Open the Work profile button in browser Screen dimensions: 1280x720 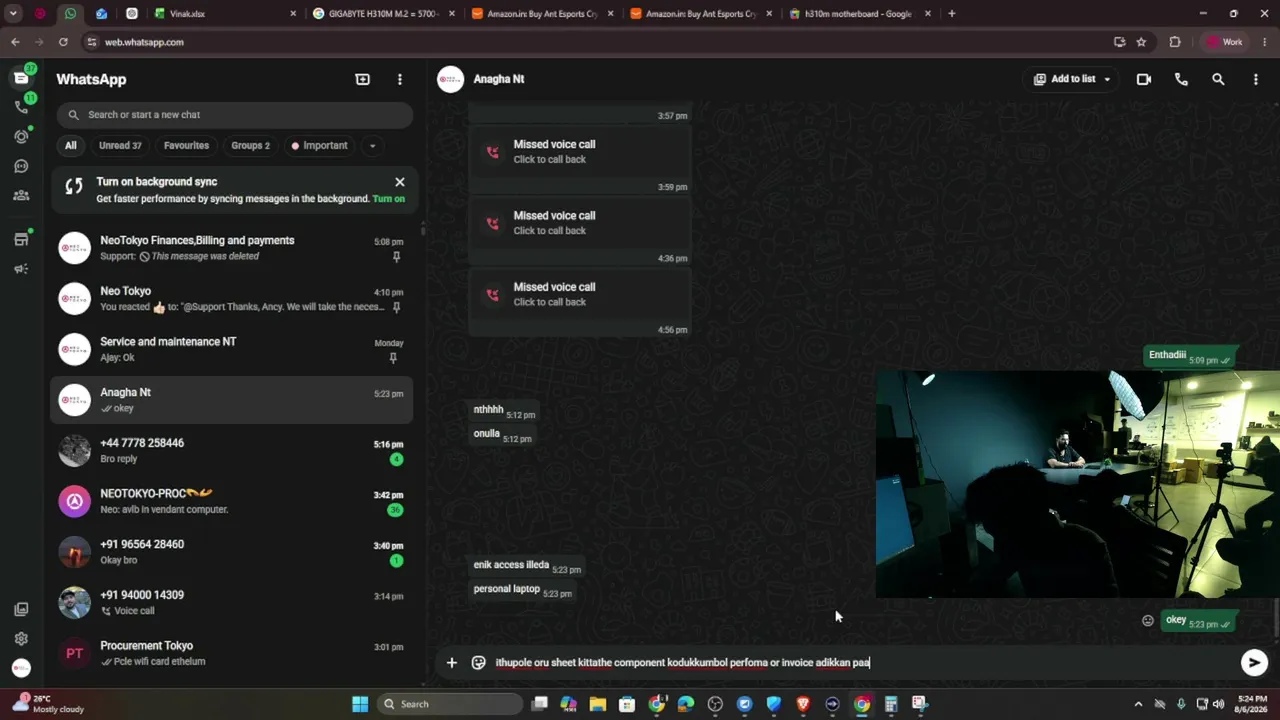1226,42
